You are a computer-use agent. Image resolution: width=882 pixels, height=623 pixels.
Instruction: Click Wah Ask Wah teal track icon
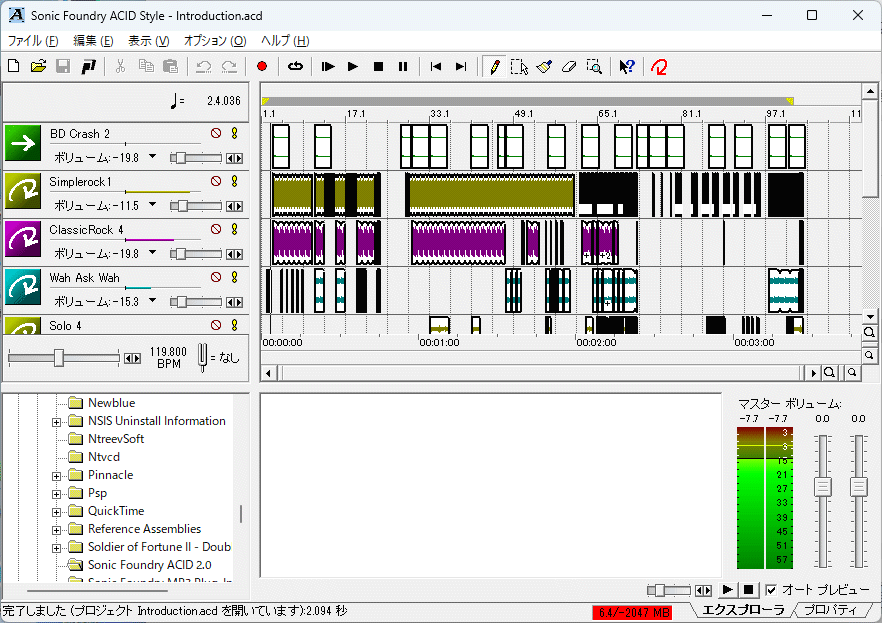tap(23, 287)
